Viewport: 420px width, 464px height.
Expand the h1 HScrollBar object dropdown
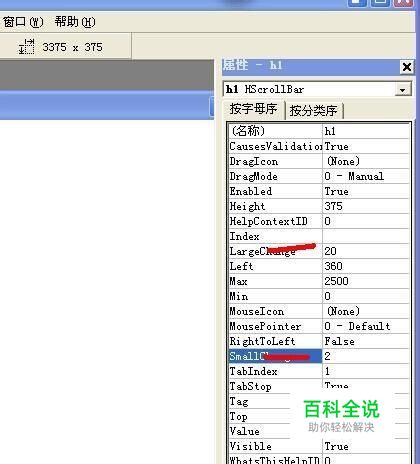tap(403, 90)
